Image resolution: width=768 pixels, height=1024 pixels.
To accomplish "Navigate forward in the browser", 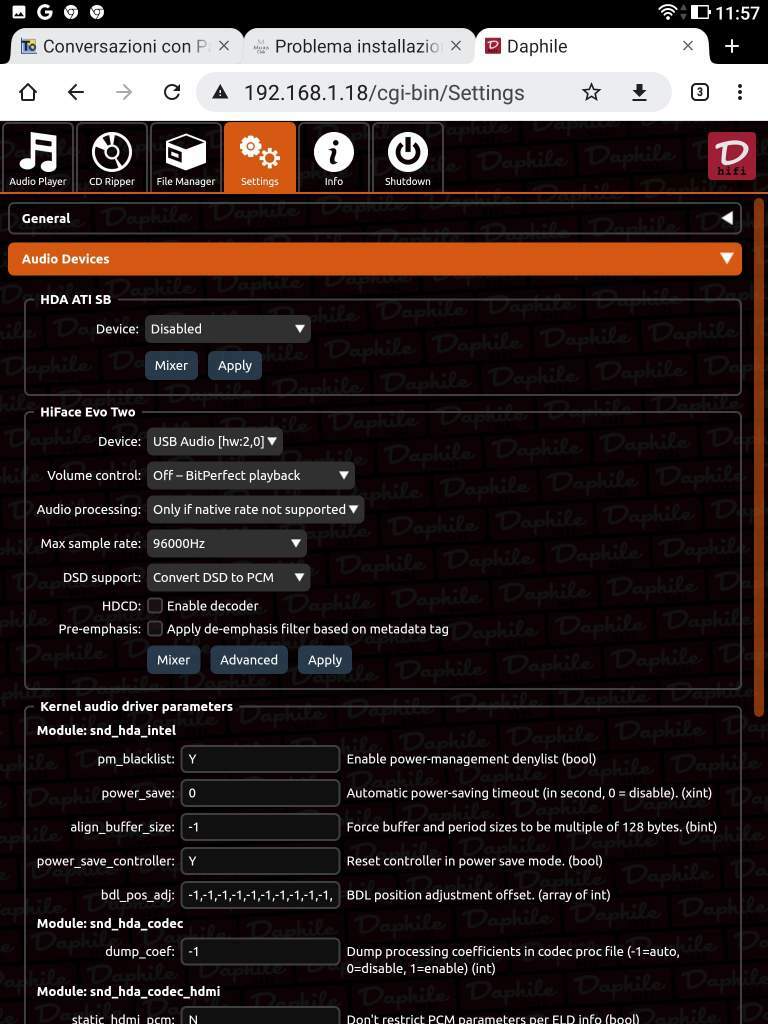I will (124, 93).
